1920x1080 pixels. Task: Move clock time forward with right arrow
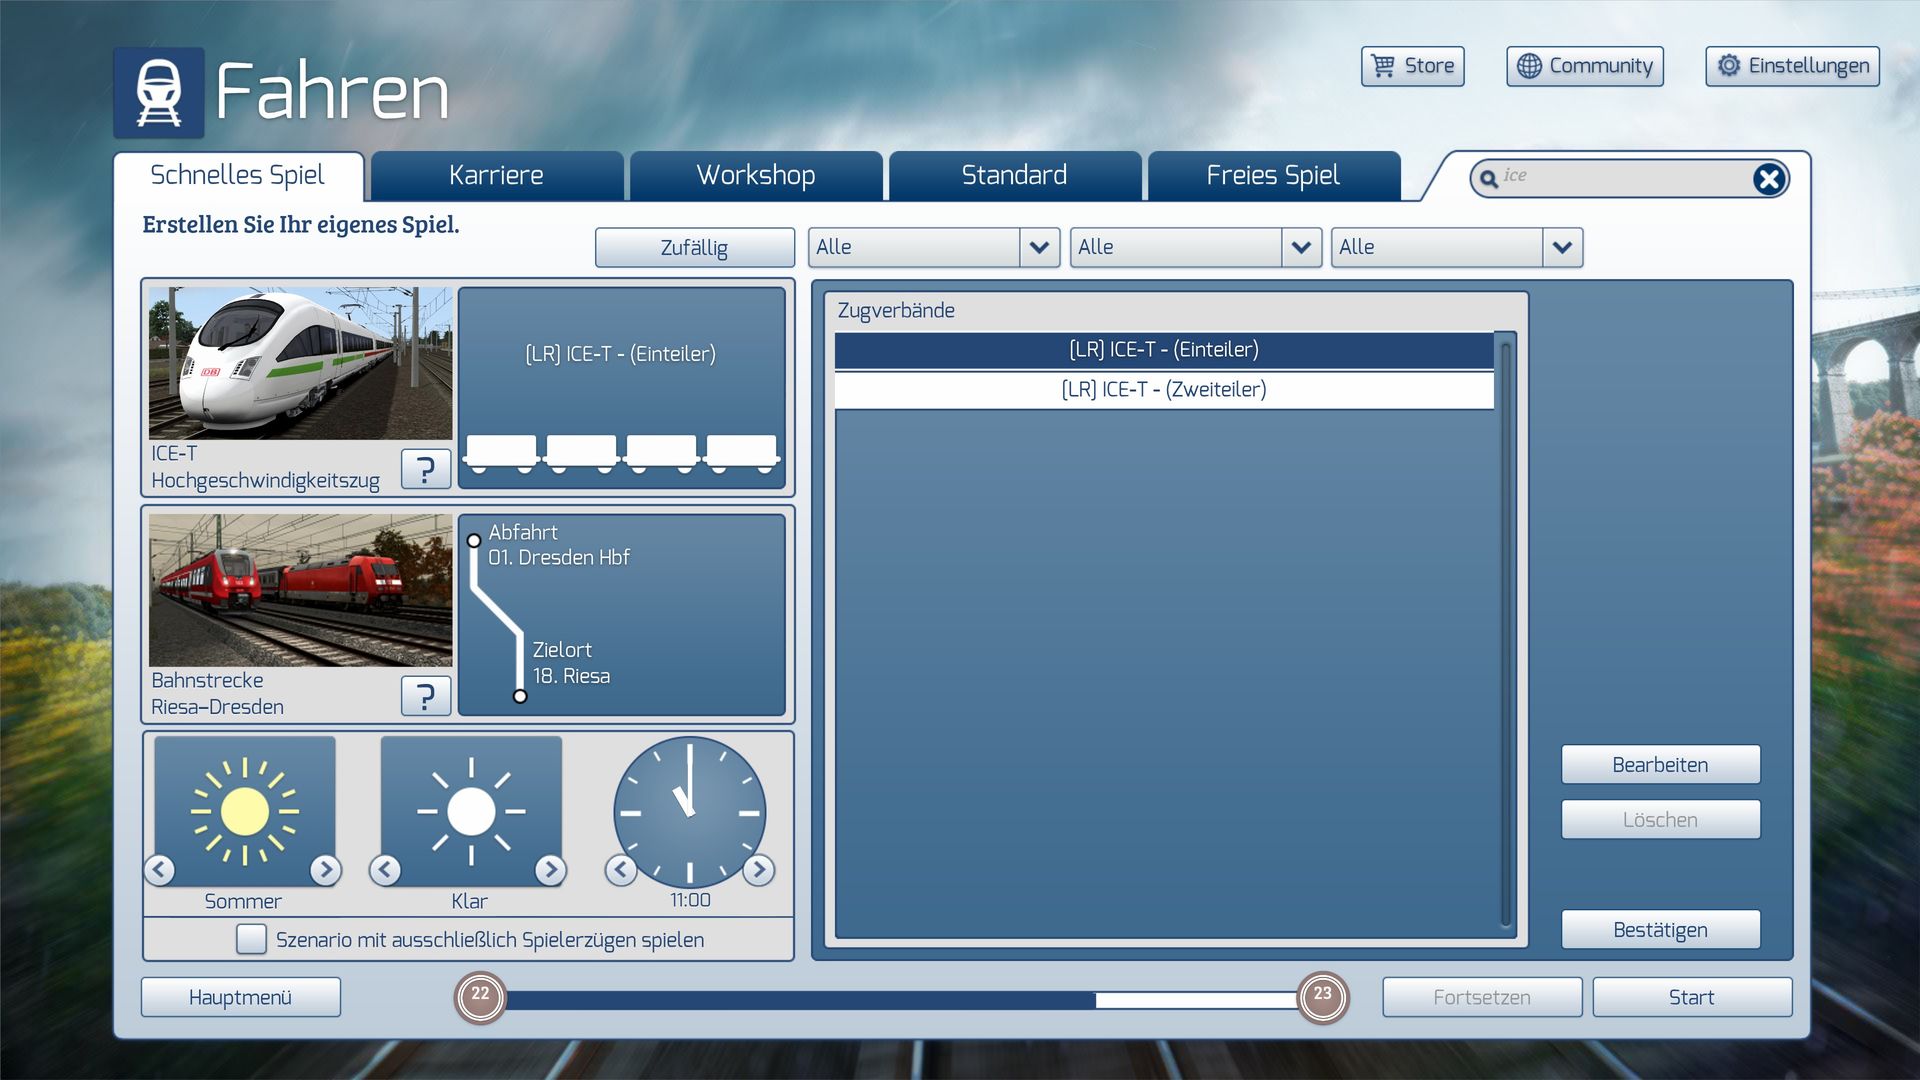[759, 870]
